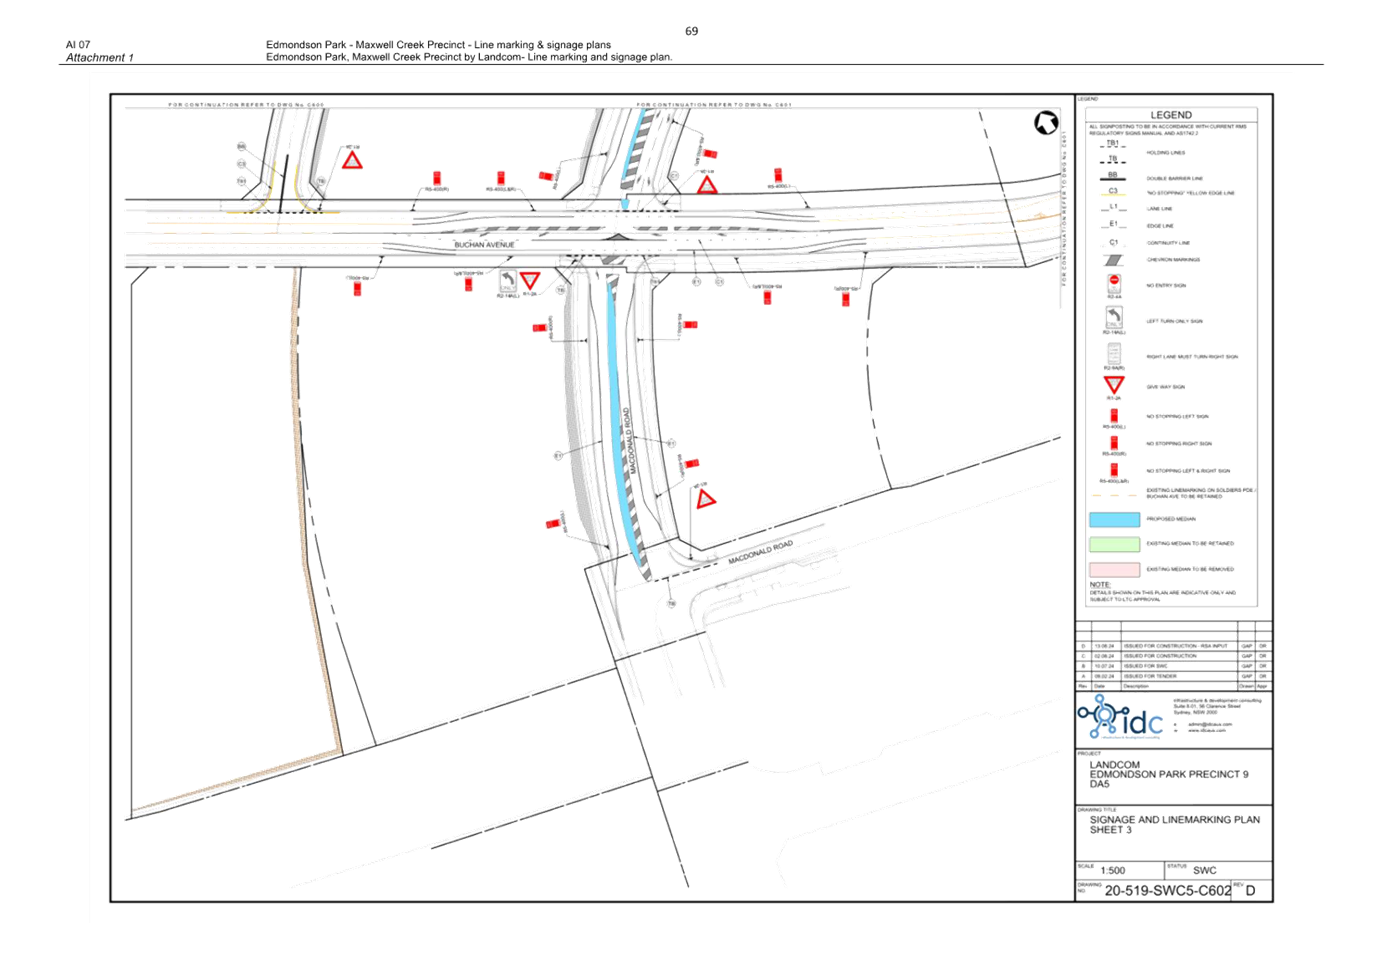This screenshot has height=977, width=1382.
Task: Click the vertical MACDONALD ROAD label
Action: point(630,441)
